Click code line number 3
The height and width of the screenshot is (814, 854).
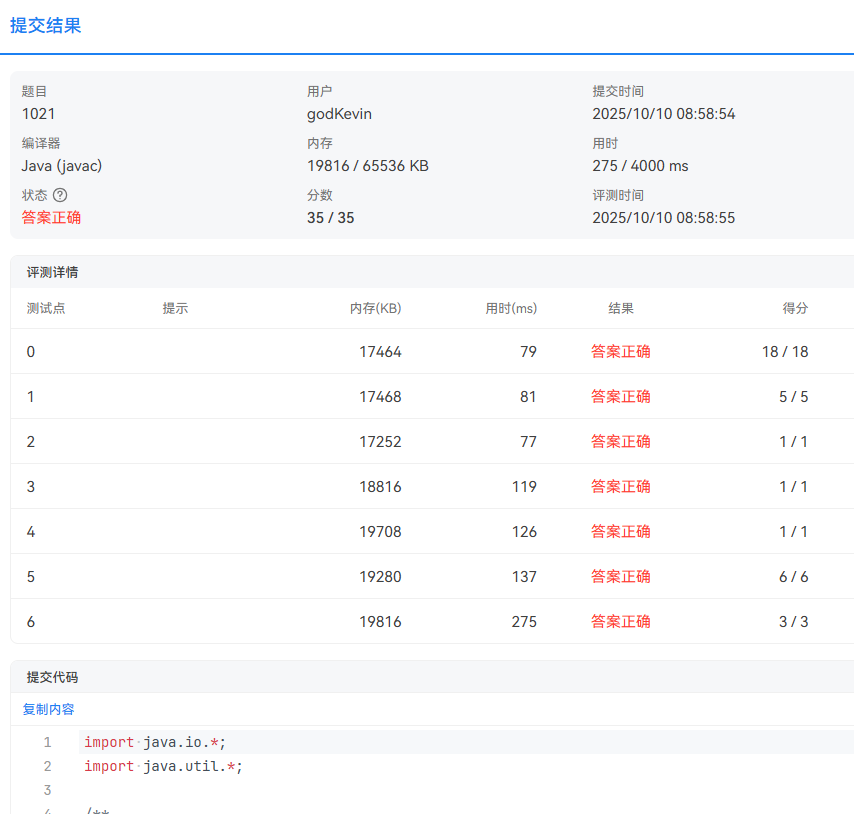point(47,790)
